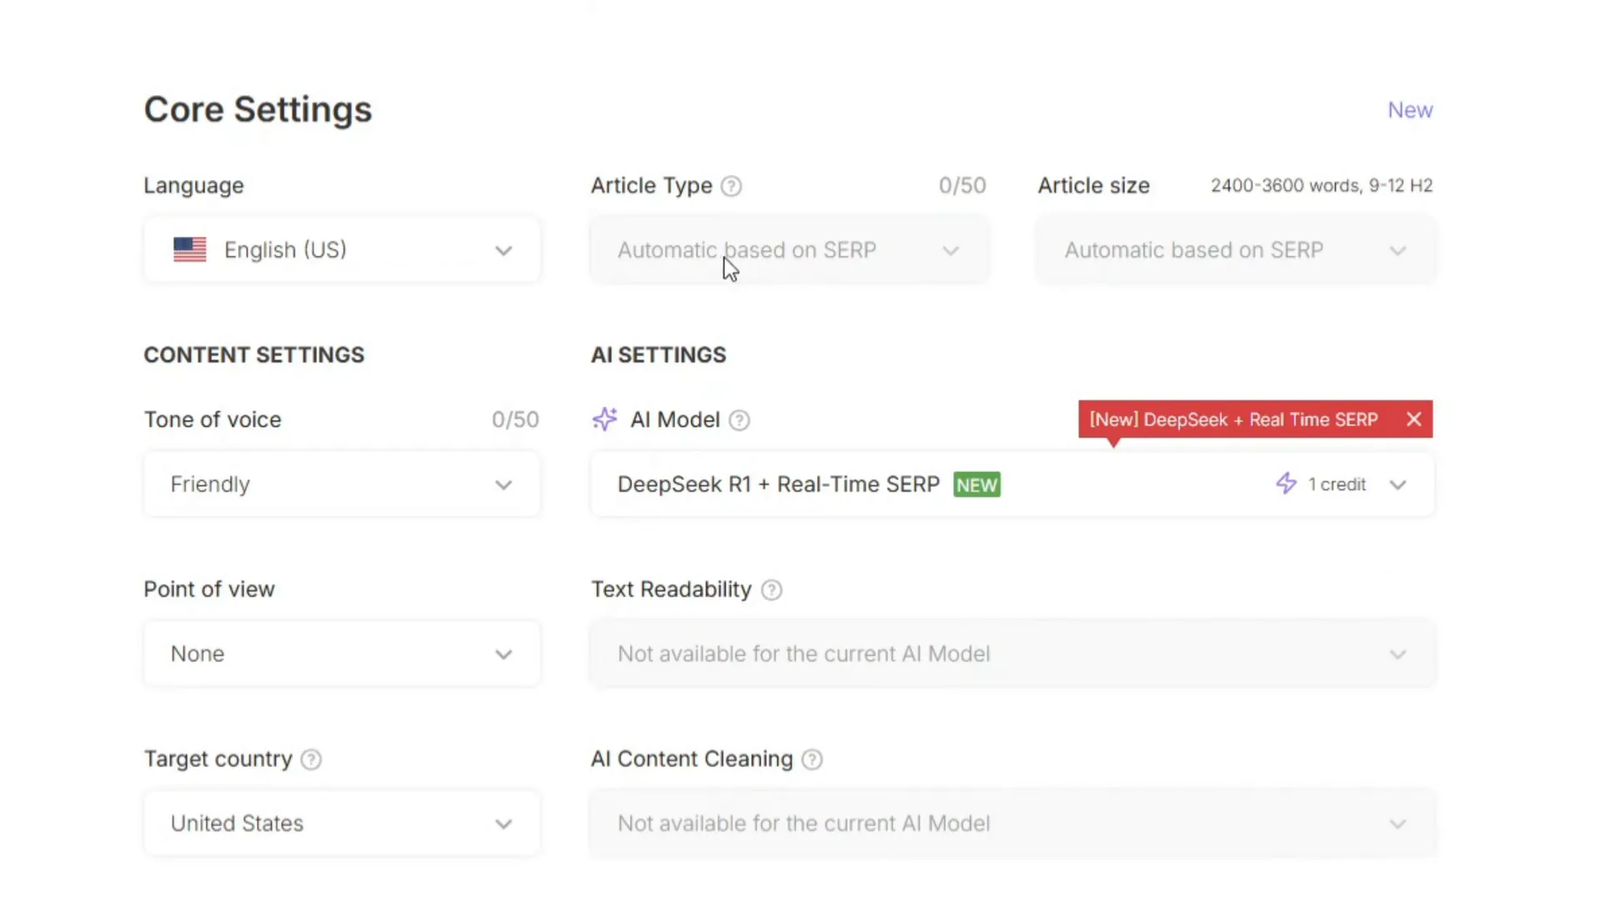Click the green NEW badge on DeepSeek R1
The image size is (1600, 900).
click(976, 485)
